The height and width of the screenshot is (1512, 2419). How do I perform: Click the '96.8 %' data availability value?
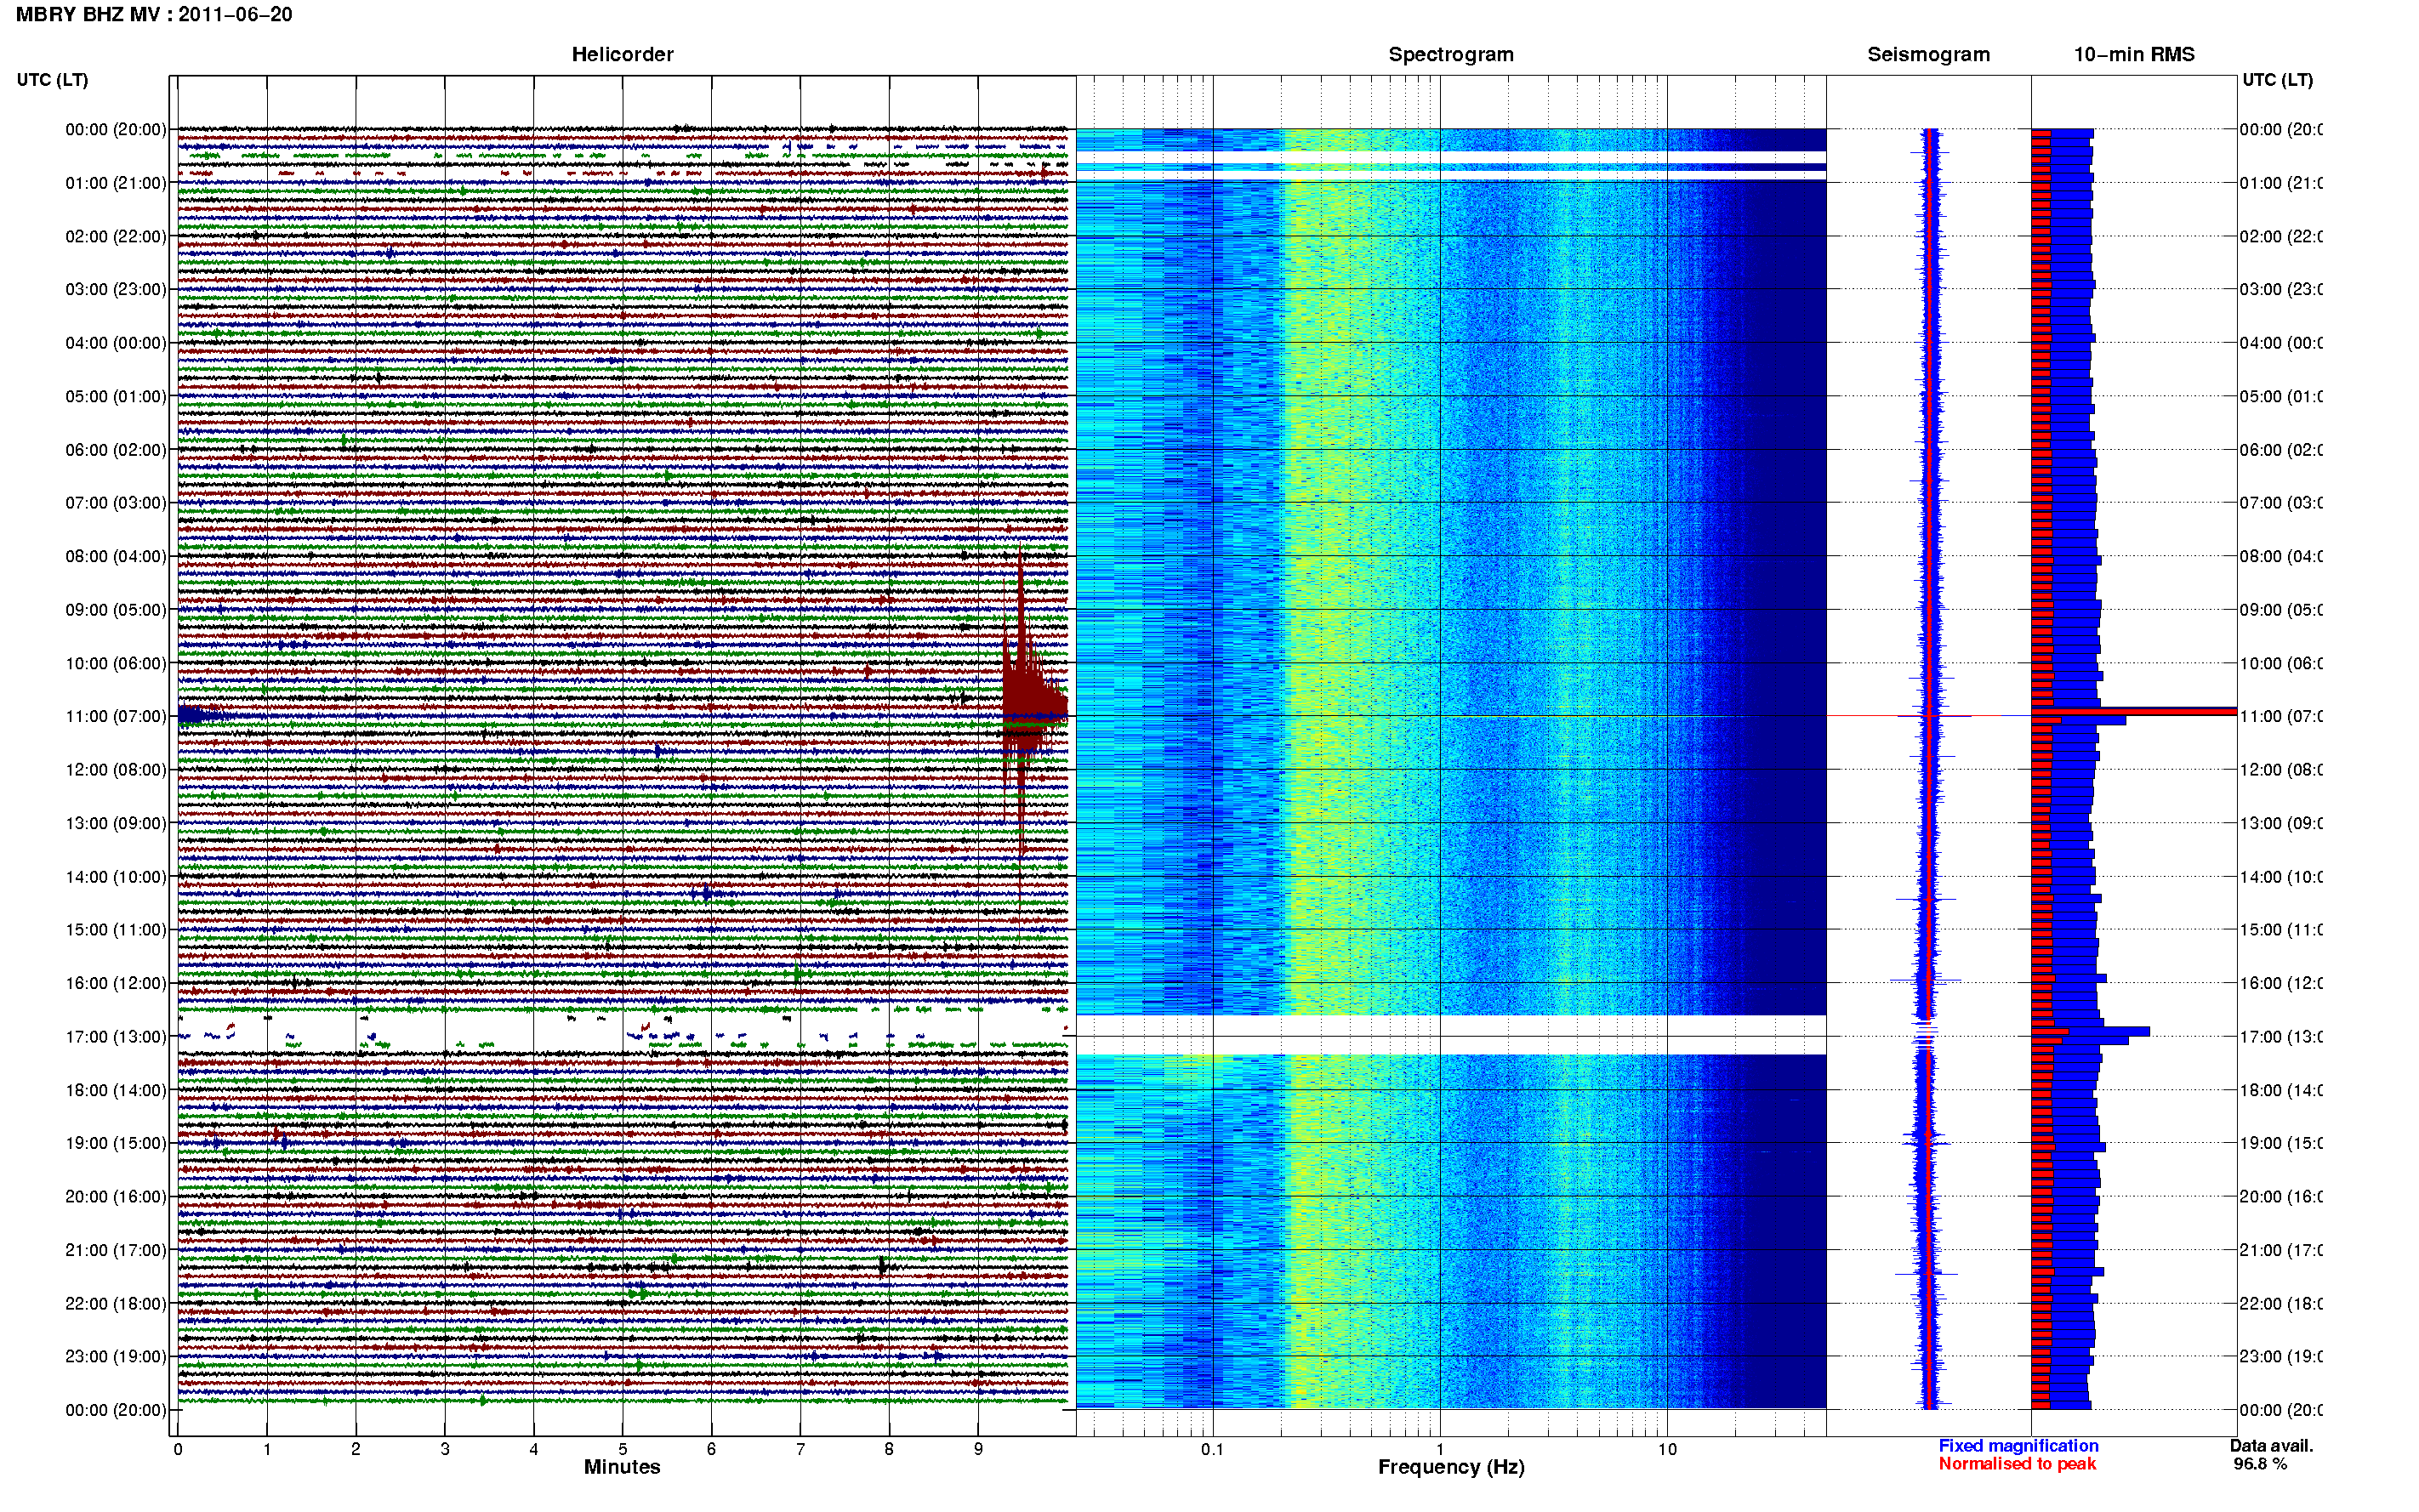coord(2260,1464)
